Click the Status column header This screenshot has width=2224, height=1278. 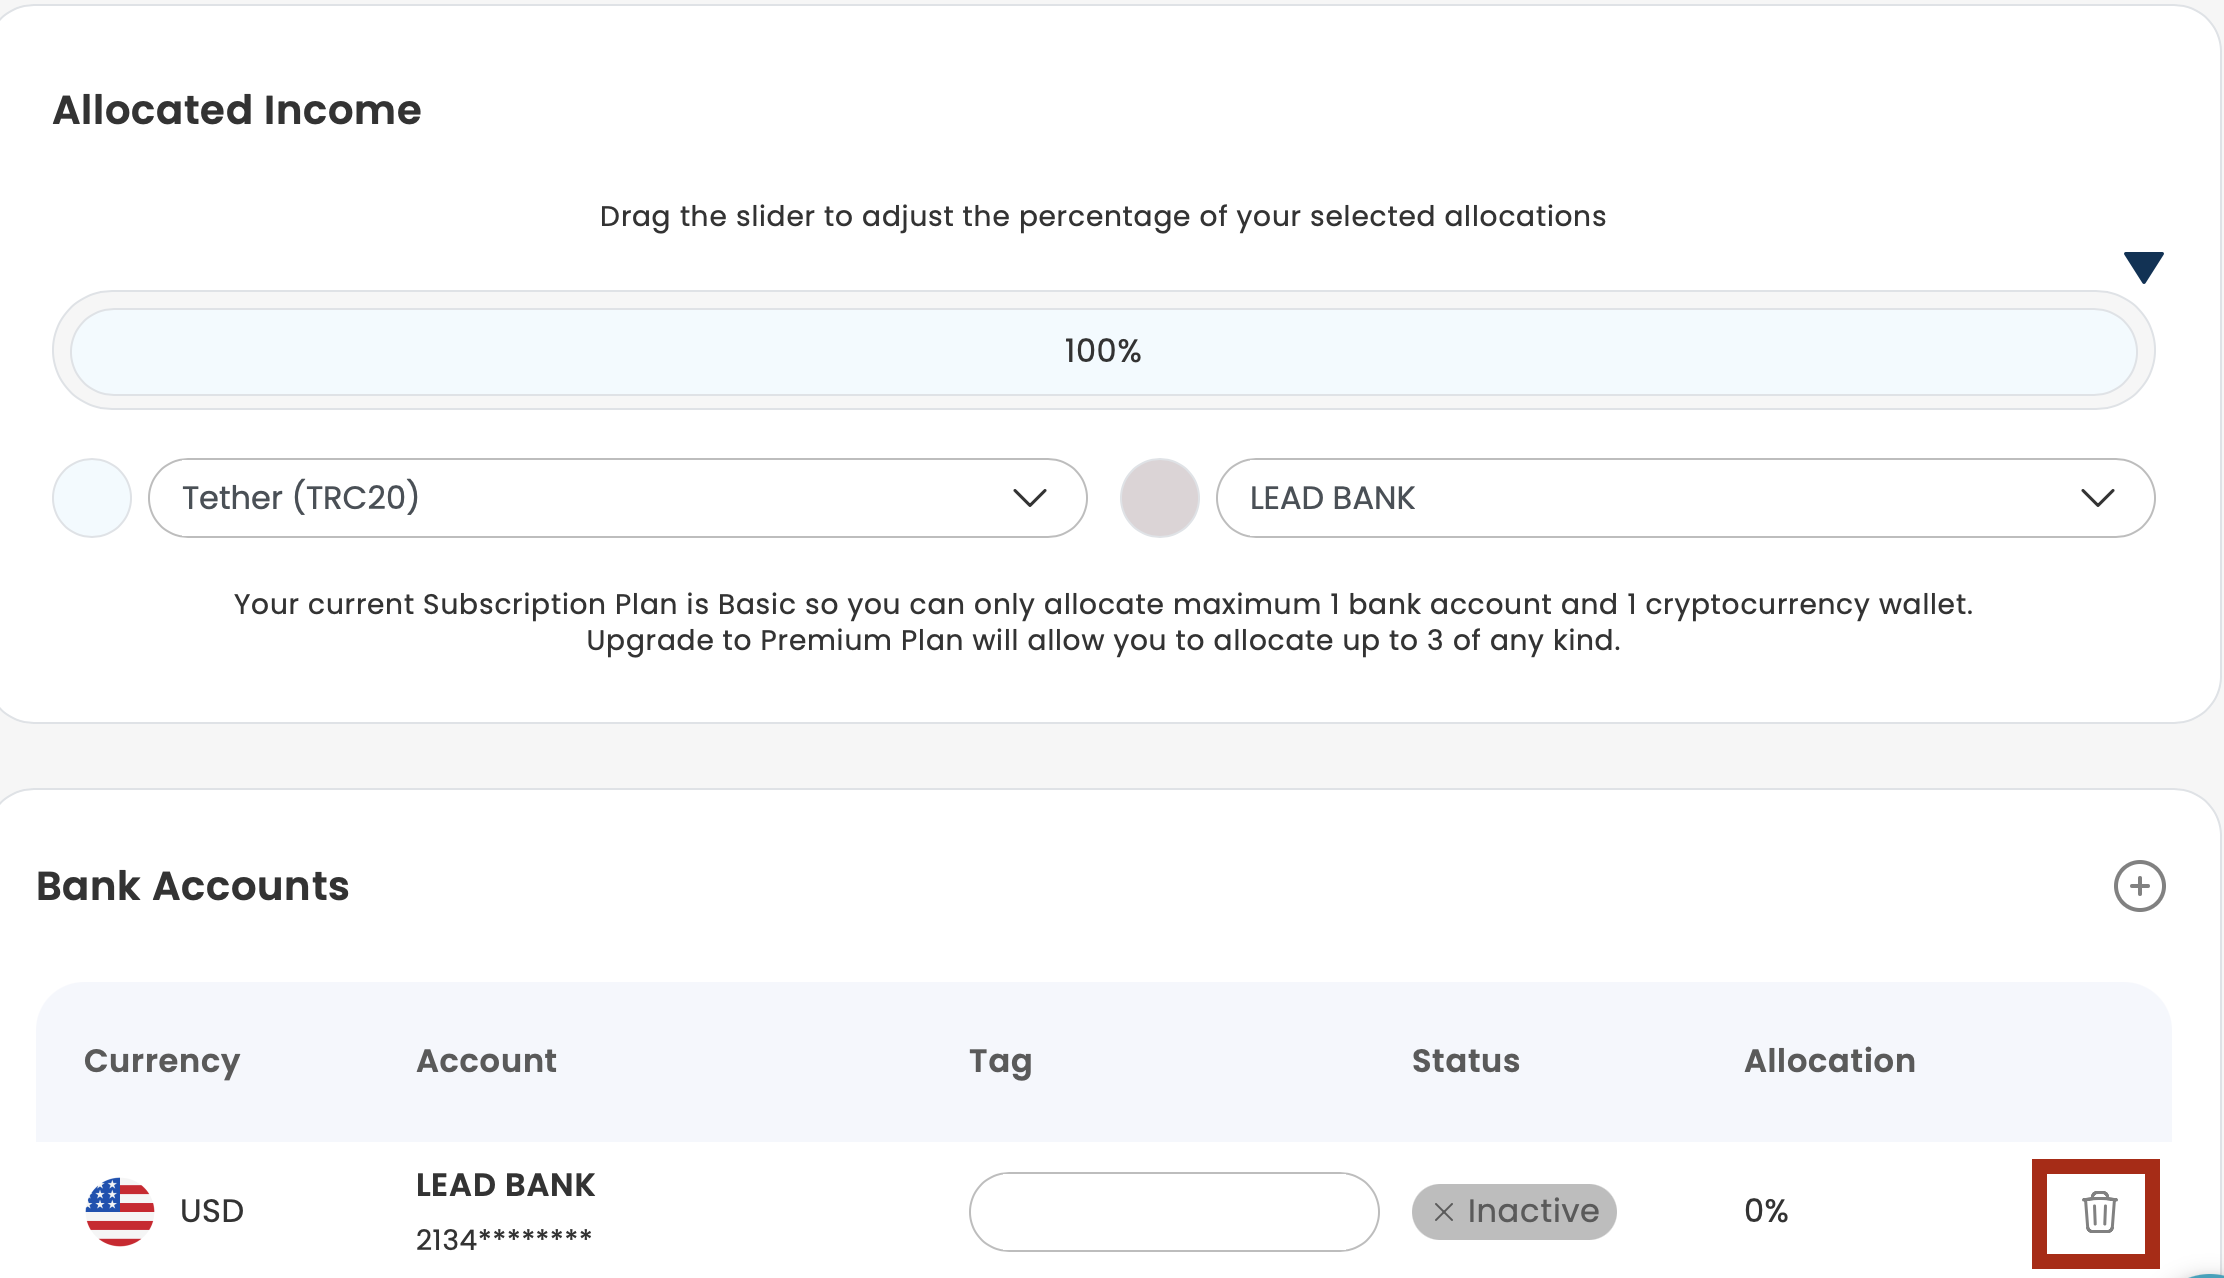click(x=1465, y=1061)
